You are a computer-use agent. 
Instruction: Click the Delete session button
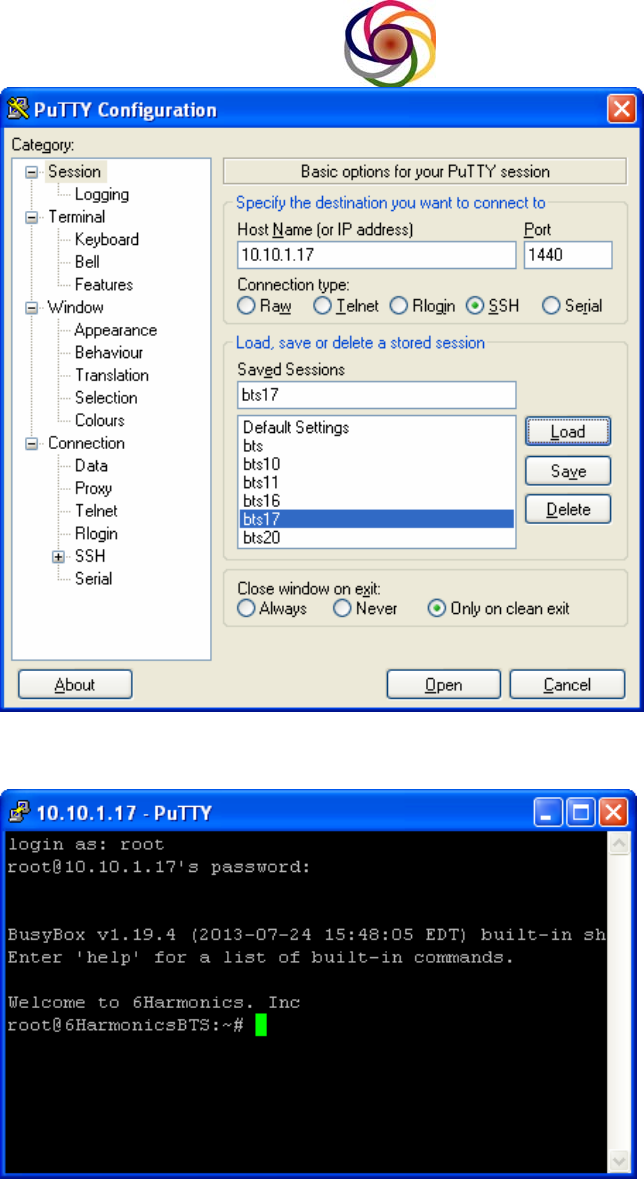tap(568, 510)
